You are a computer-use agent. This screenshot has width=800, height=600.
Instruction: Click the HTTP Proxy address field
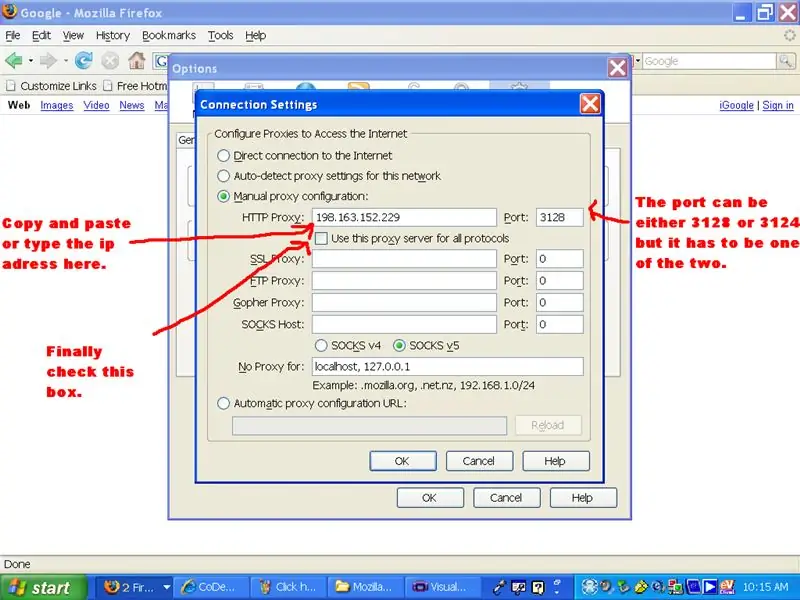point(404,217)
